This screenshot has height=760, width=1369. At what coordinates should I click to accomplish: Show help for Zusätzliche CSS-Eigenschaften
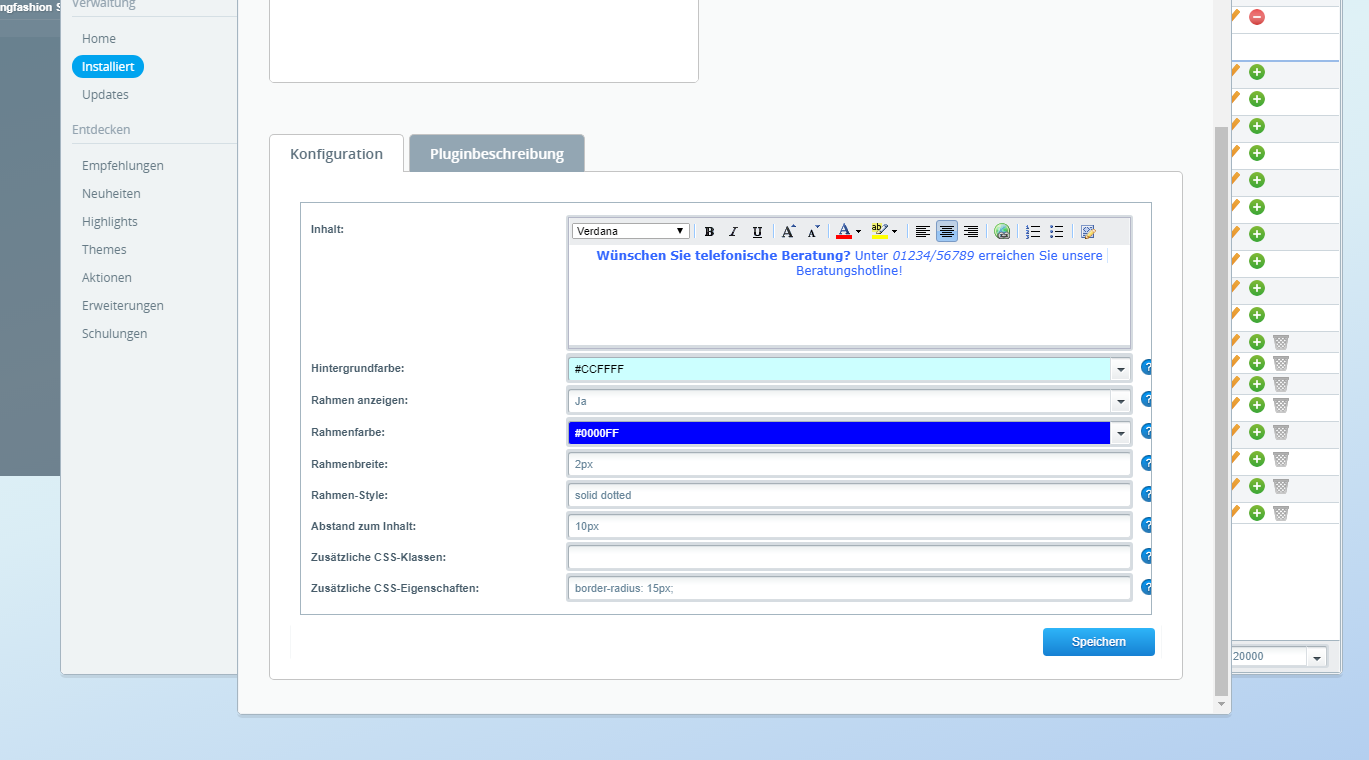click(1147, 587)
